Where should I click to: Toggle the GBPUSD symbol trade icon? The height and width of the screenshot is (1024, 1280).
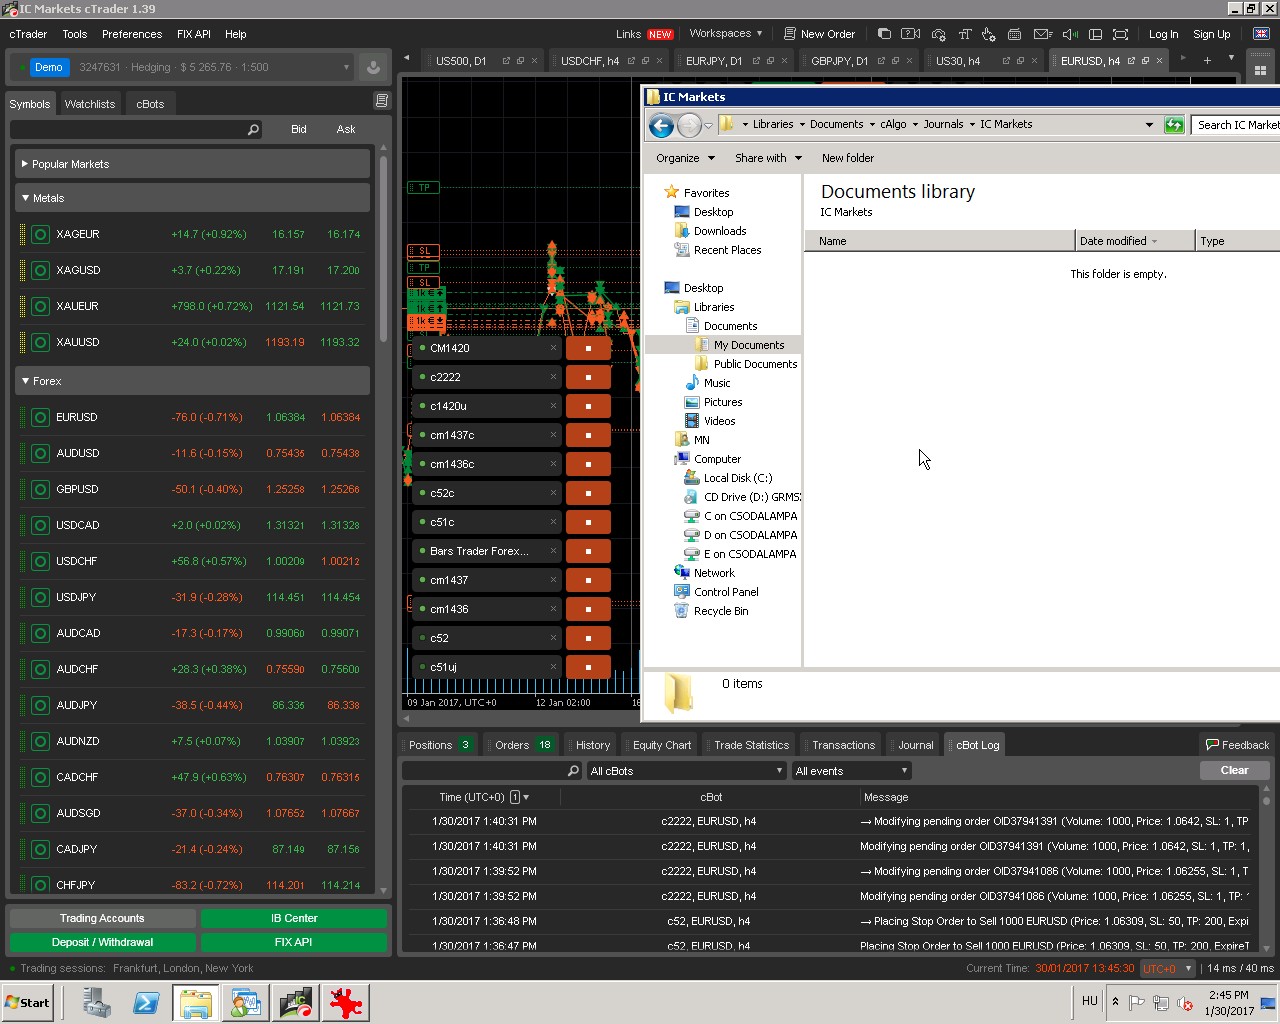tap(40, 489)
